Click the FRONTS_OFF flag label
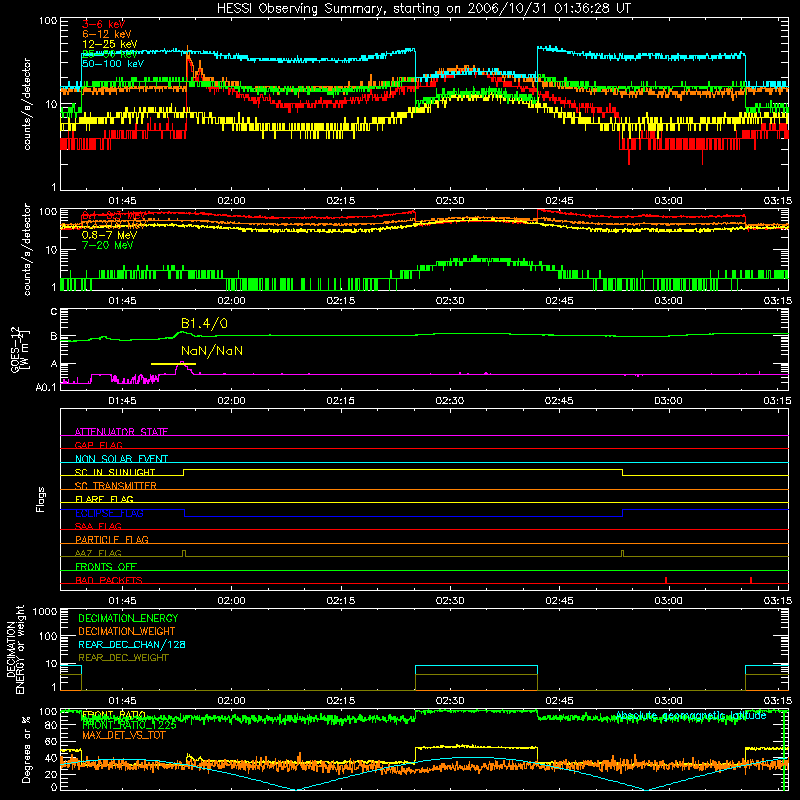This screenshot has height=800, width=800. pyautogui.click(x=106, y=566)
